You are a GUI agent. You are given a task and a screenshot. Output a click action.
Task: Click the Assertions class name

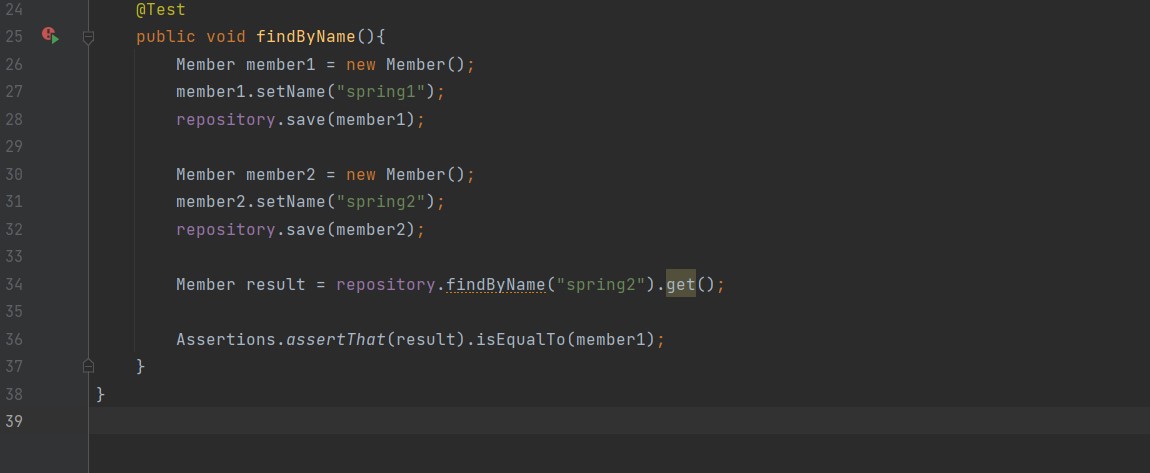click(x=226, y=340)
